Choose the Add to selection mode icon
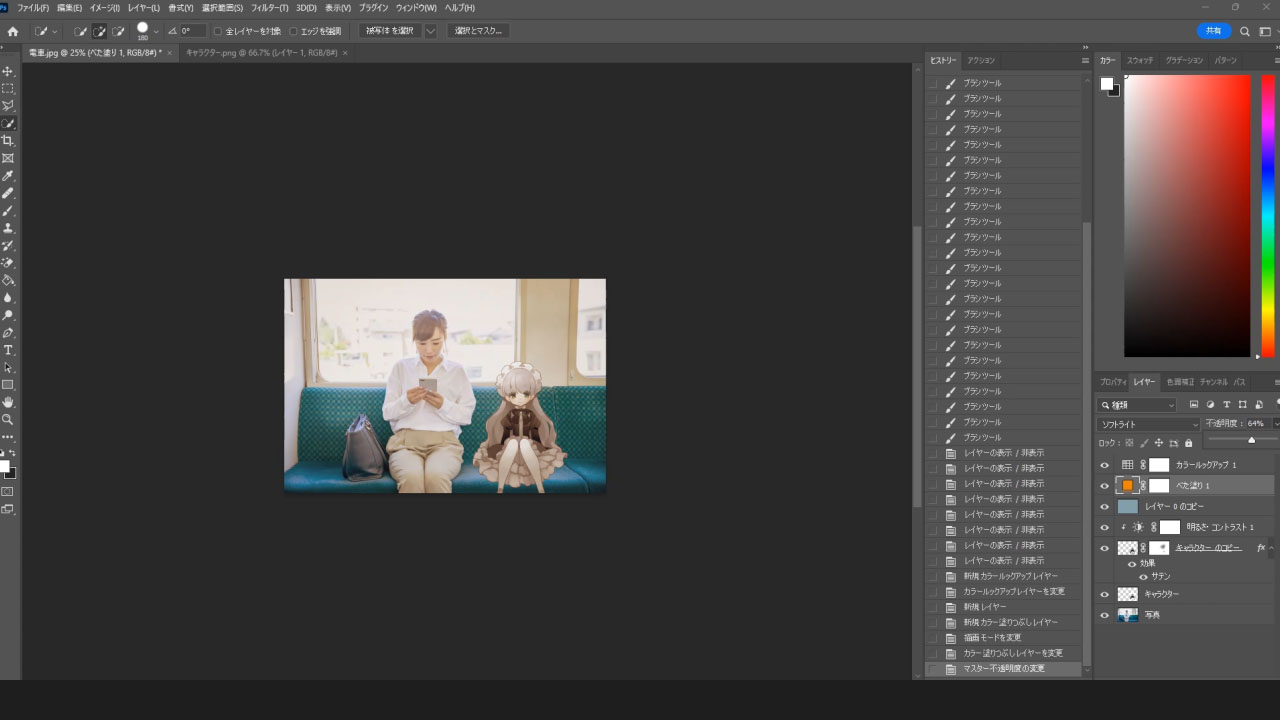Image resolution: width=1280 pixels, height=720 pixels. point(99,31)
